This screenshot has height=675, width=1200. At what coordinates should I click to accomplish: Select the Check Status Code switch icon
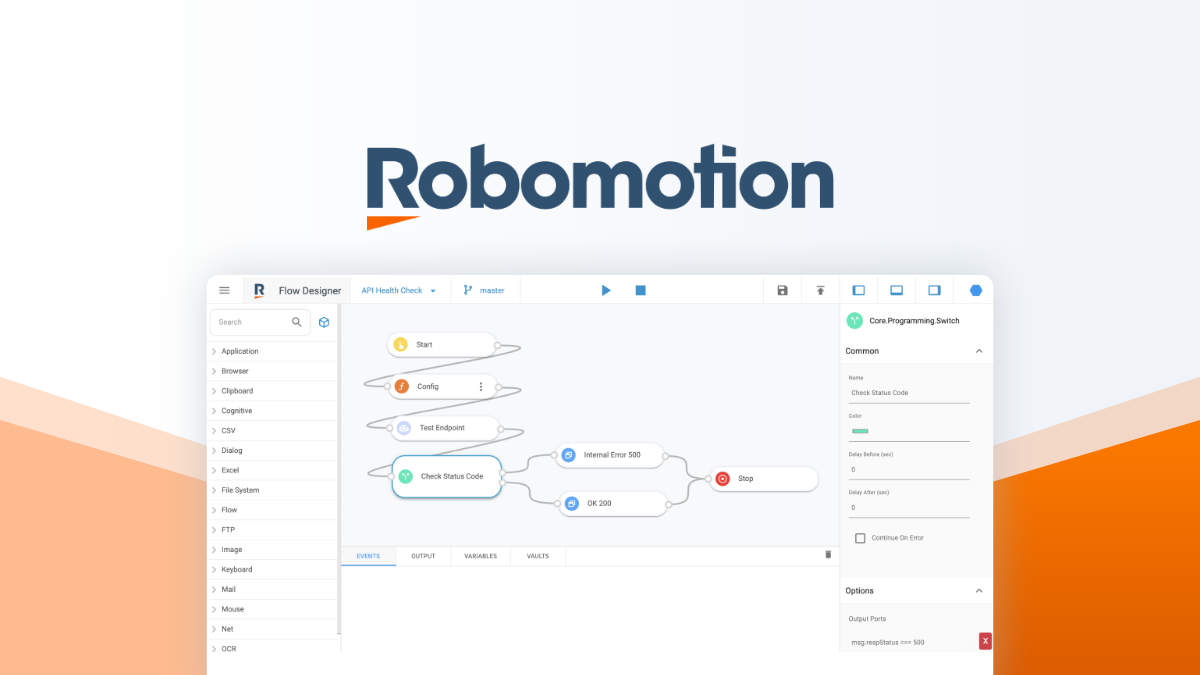pyautogui.click(x=405, y=477)
